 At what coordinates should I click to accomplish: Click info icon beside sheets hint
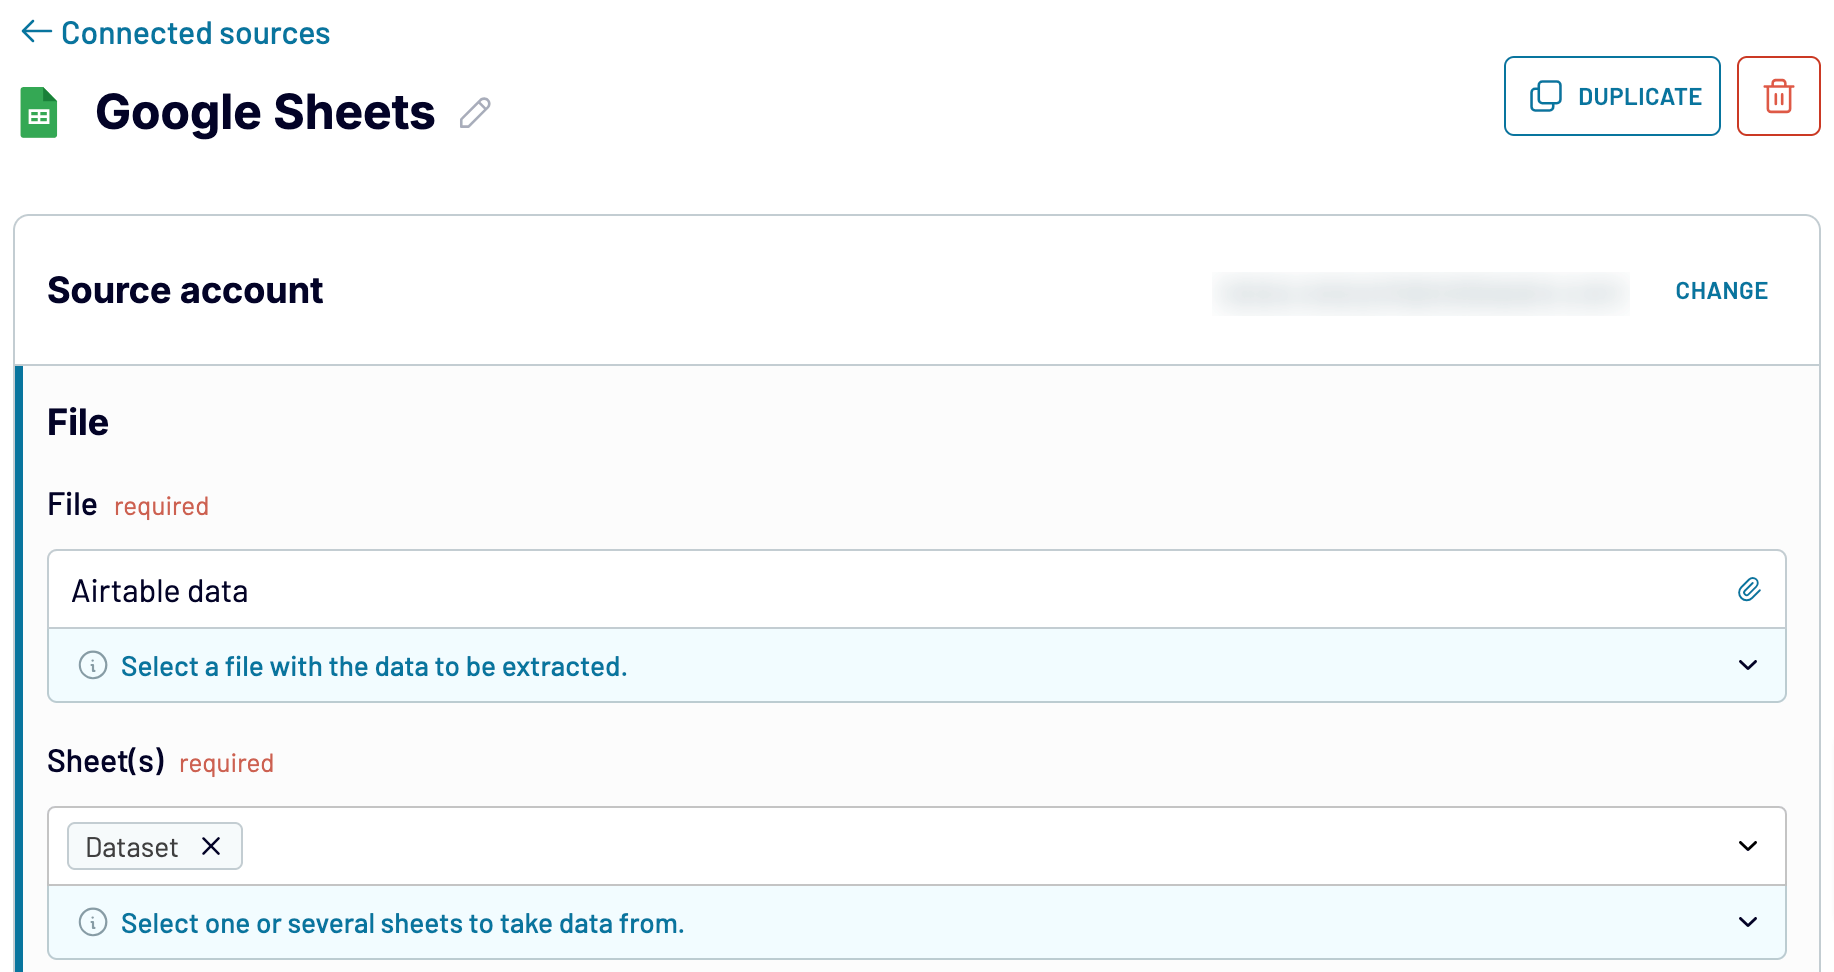[x=93, y=922]
